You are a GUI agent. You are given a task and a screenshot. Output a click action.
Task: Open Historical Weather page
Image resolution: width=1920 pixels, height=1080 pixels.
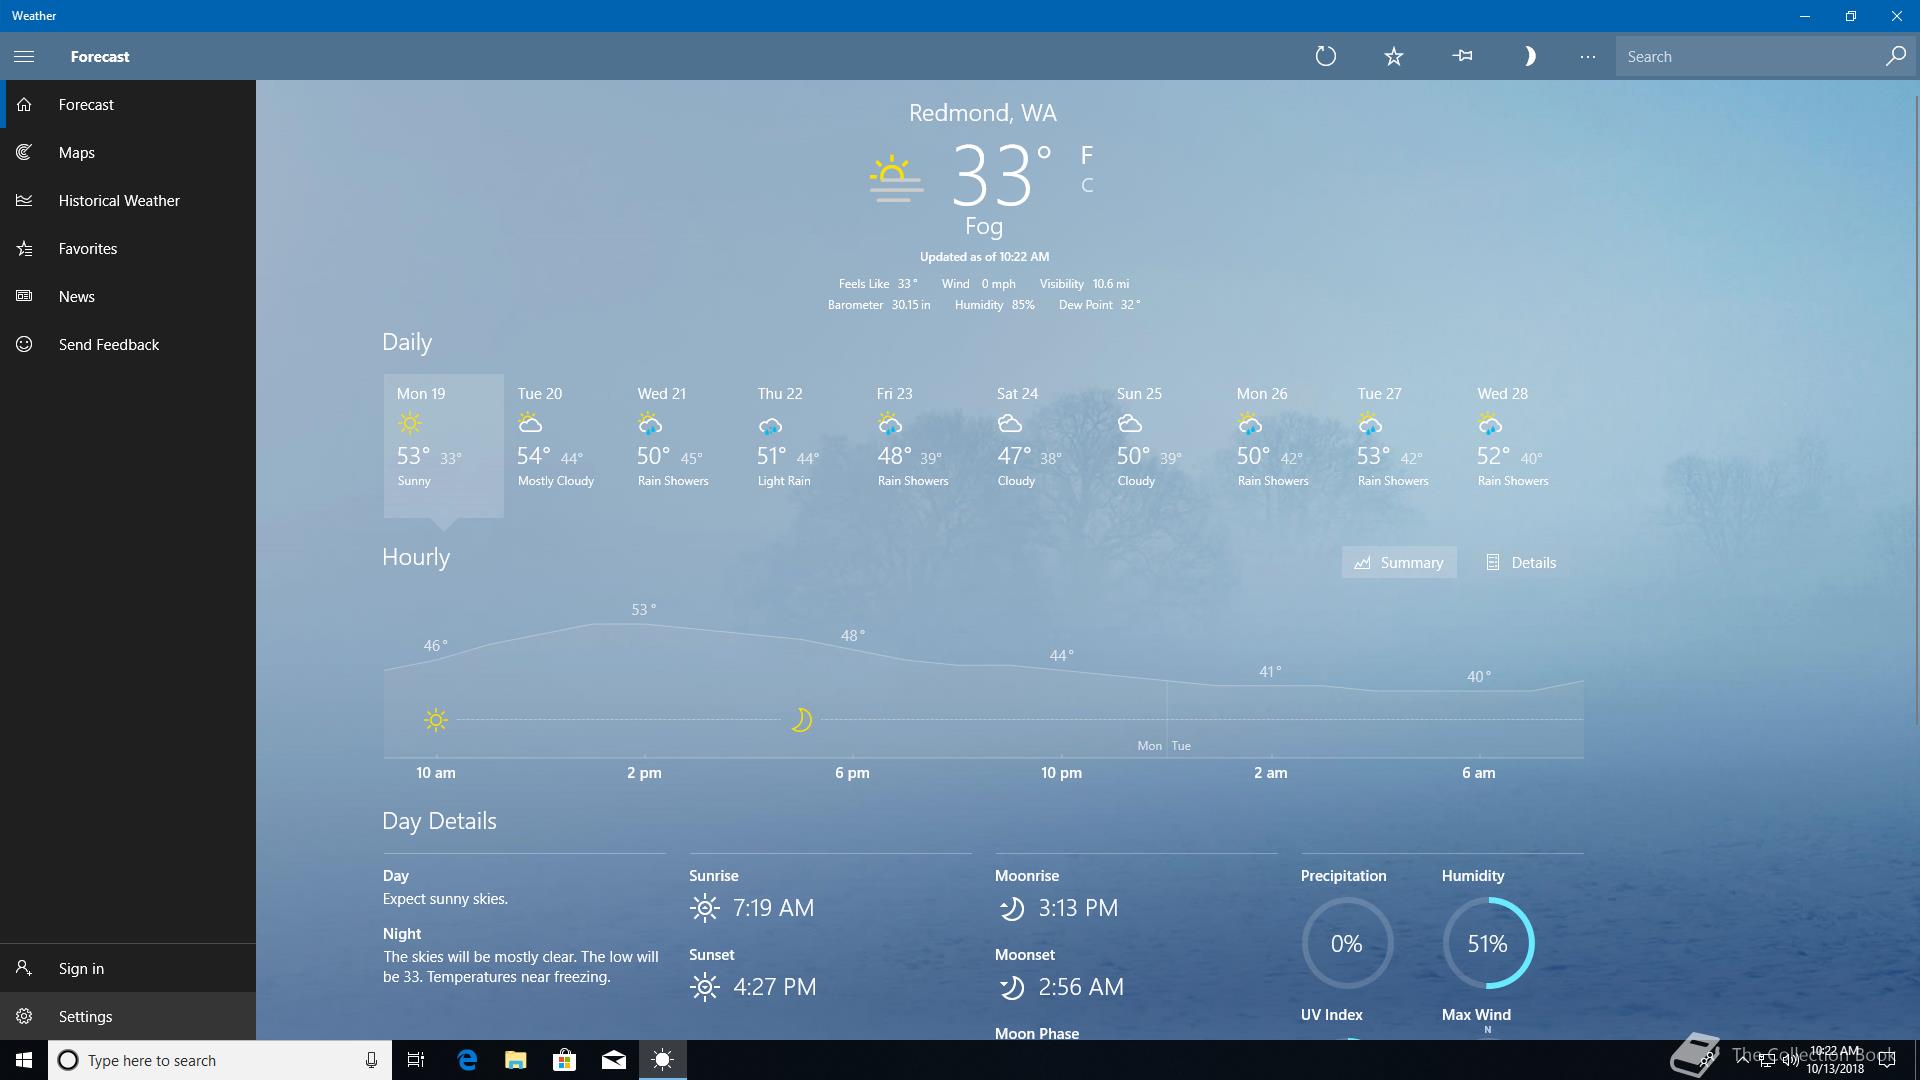coord(128,200)
